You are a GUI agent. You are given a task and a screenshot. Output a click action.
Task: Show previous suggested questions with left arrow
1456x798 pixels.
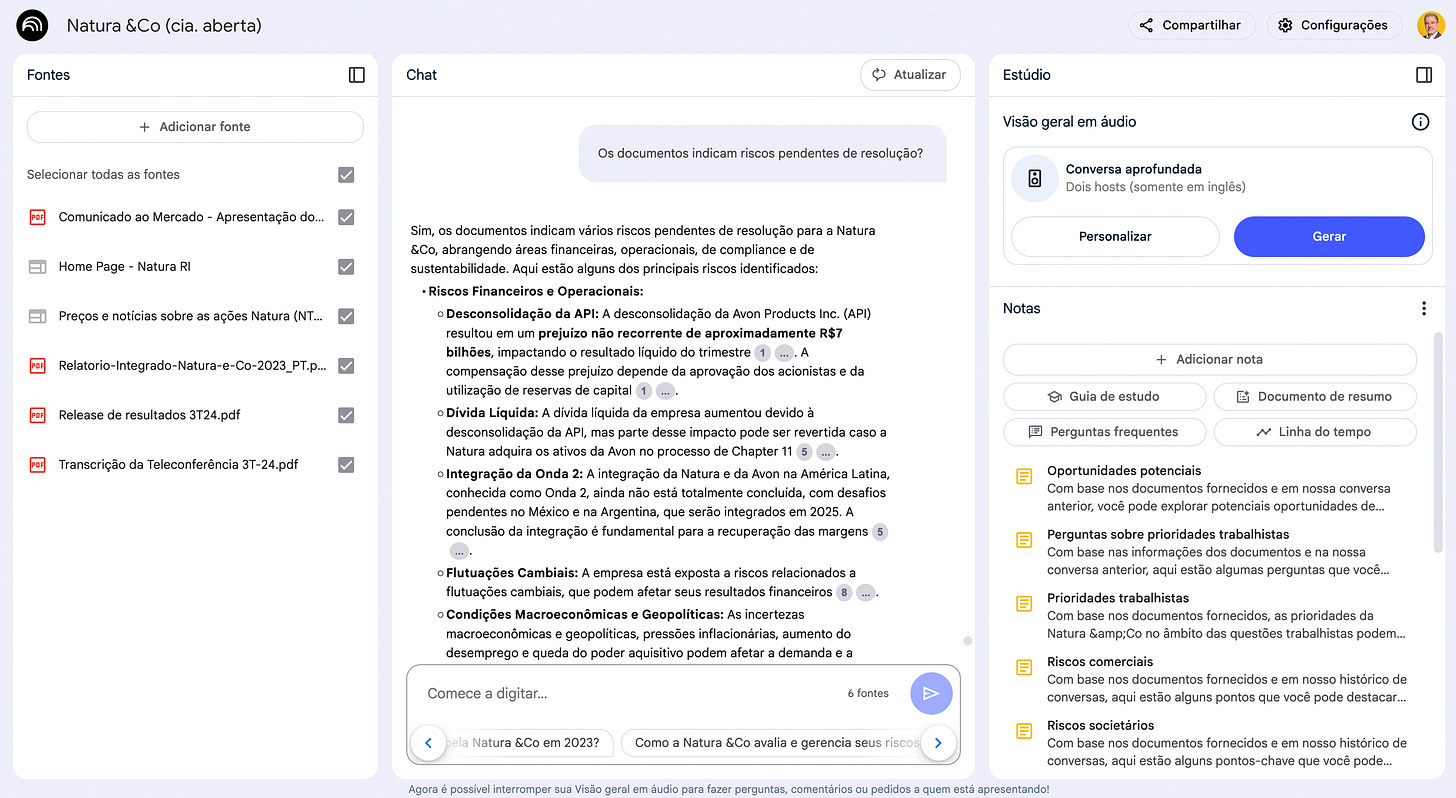click(x=428, y=743)
